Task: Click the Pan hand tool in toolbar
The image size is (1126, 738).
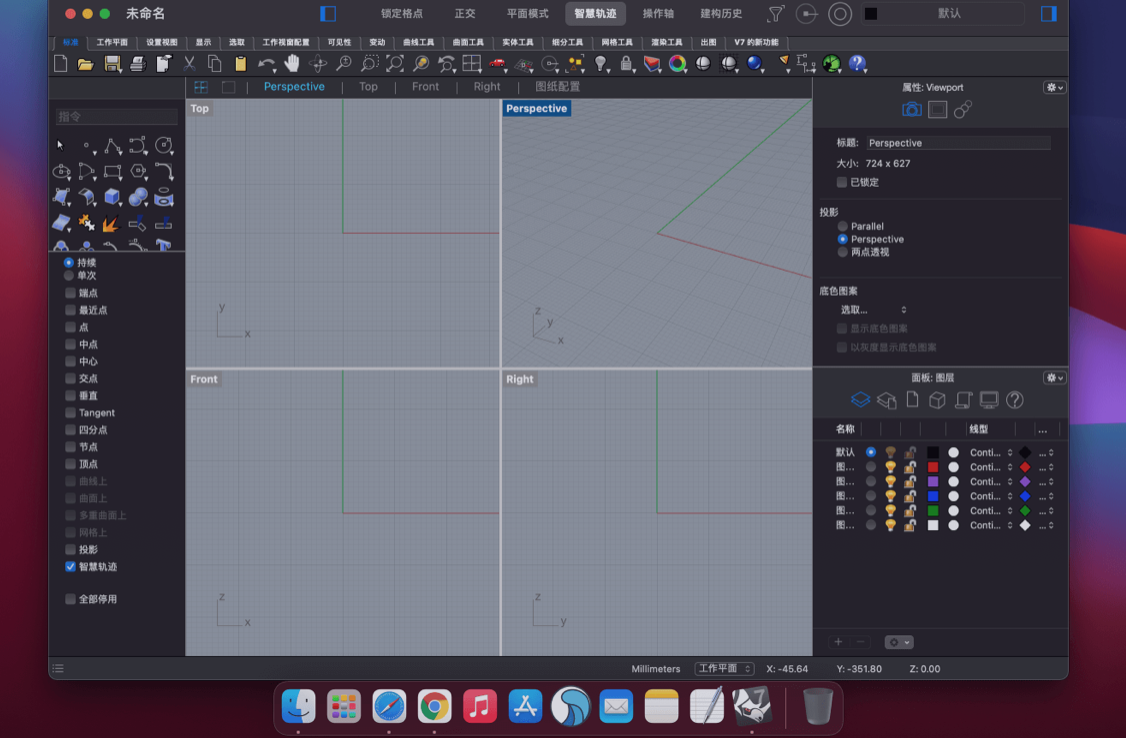Action: point(292,64)
